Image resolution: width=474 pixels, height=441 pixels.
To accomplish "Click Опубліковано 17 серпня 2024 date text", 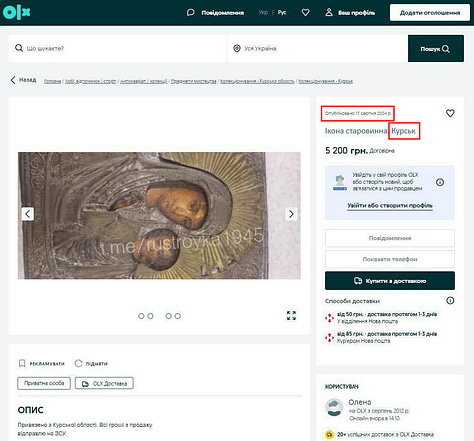I will tap(358, 113).
